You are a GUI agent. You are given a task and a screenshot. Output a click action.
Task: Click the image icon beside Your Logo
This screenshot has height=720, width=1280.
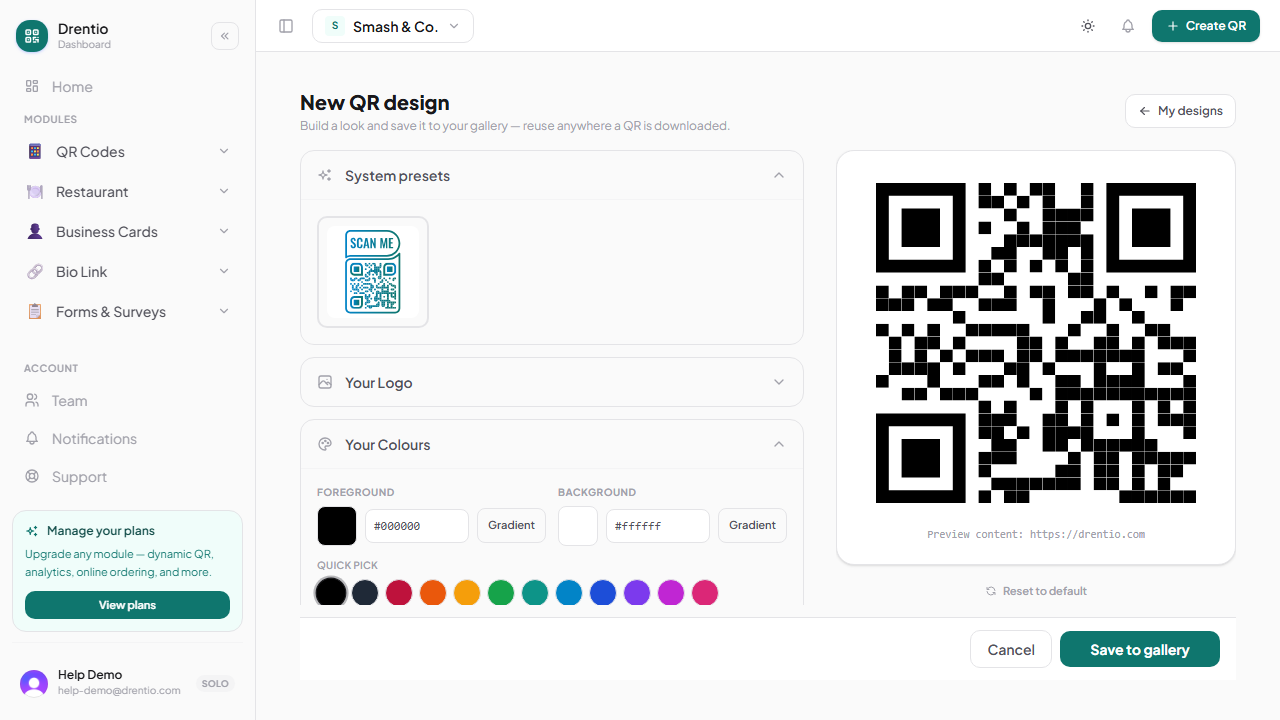pos(325,383)
